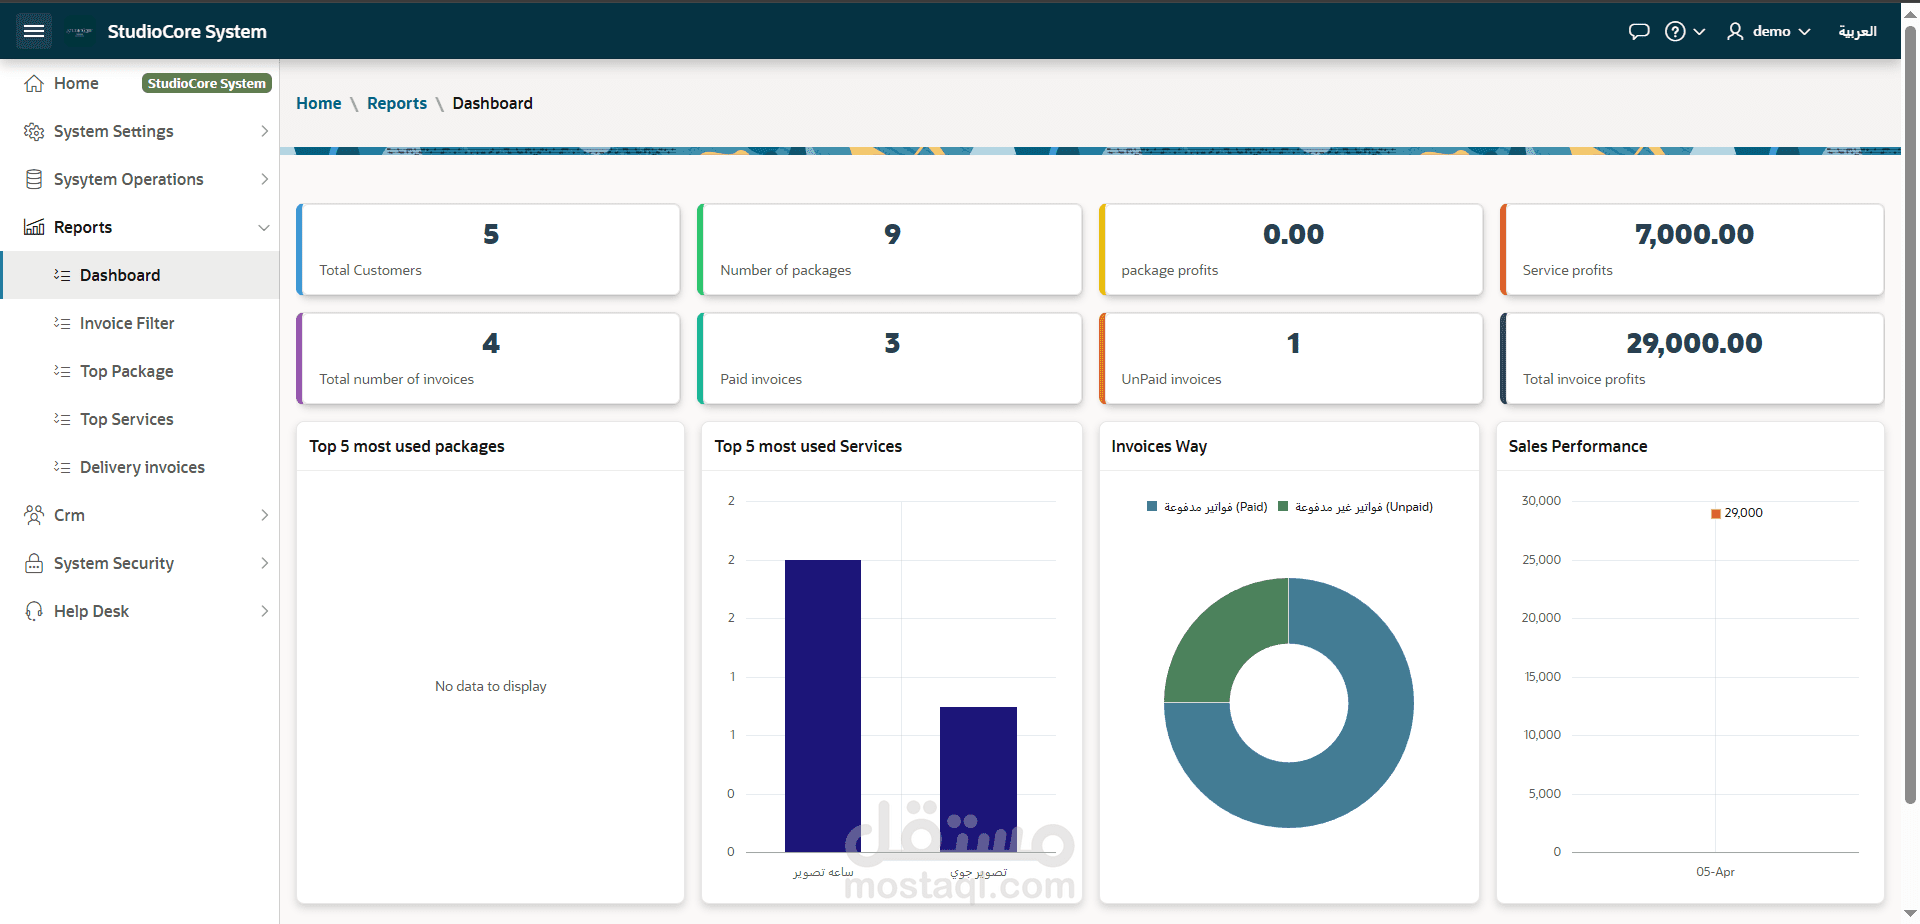The image size is (1920, 924).
Task: Expand the System Settings submenu chevron
Action: 264,131
